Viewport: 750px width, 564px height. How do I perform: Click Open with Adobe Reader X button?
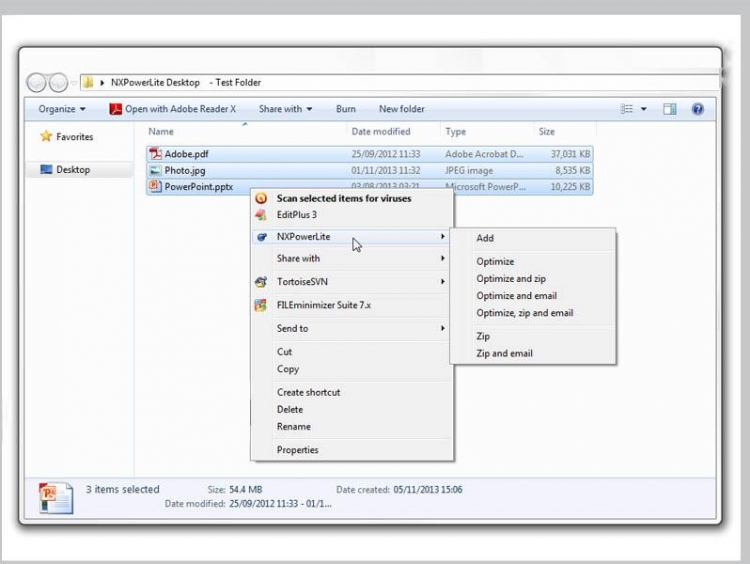point(173,109)
